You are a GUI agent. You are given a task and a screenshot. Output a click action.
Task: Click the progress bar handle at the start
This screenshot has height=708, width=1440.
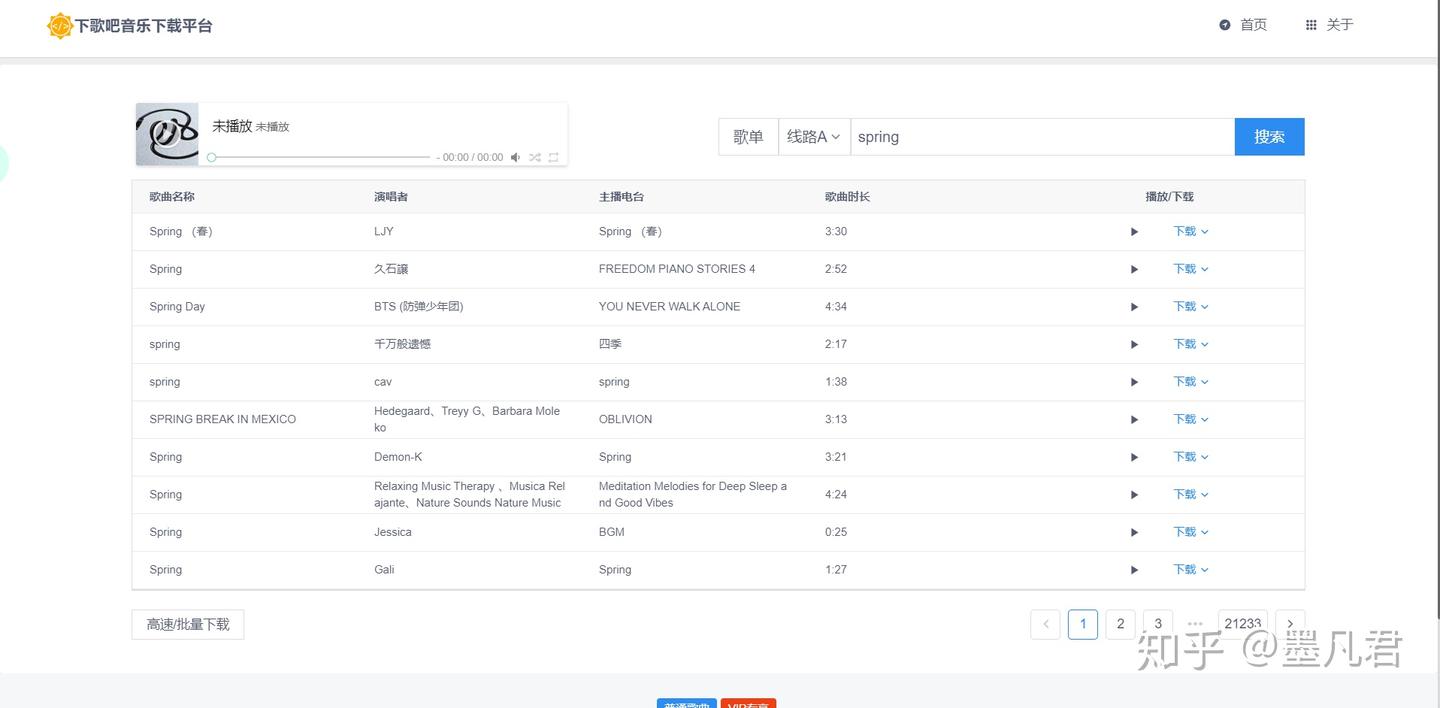point(211,157)
